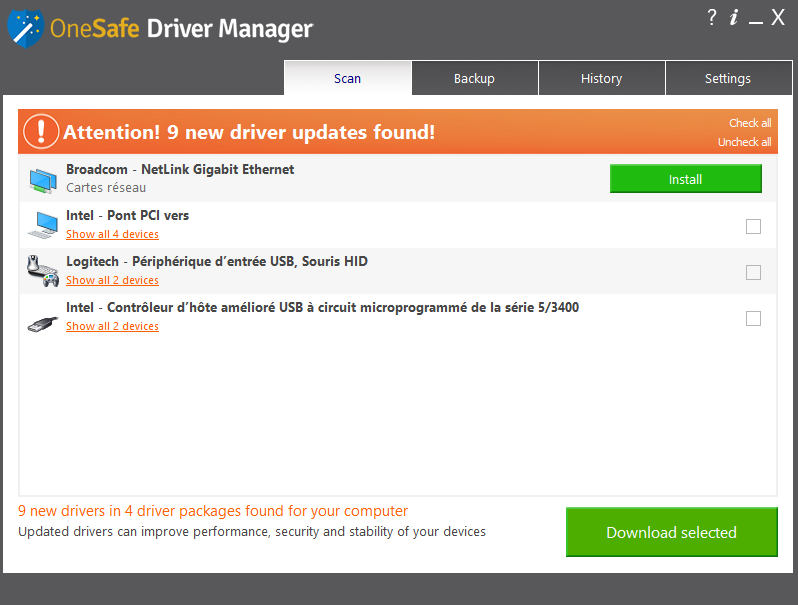Viewport: 798px width, 605px height.
Task: Install the Broadcom NetLink driver
Action: pyautogui.click(x=686, y=179)
